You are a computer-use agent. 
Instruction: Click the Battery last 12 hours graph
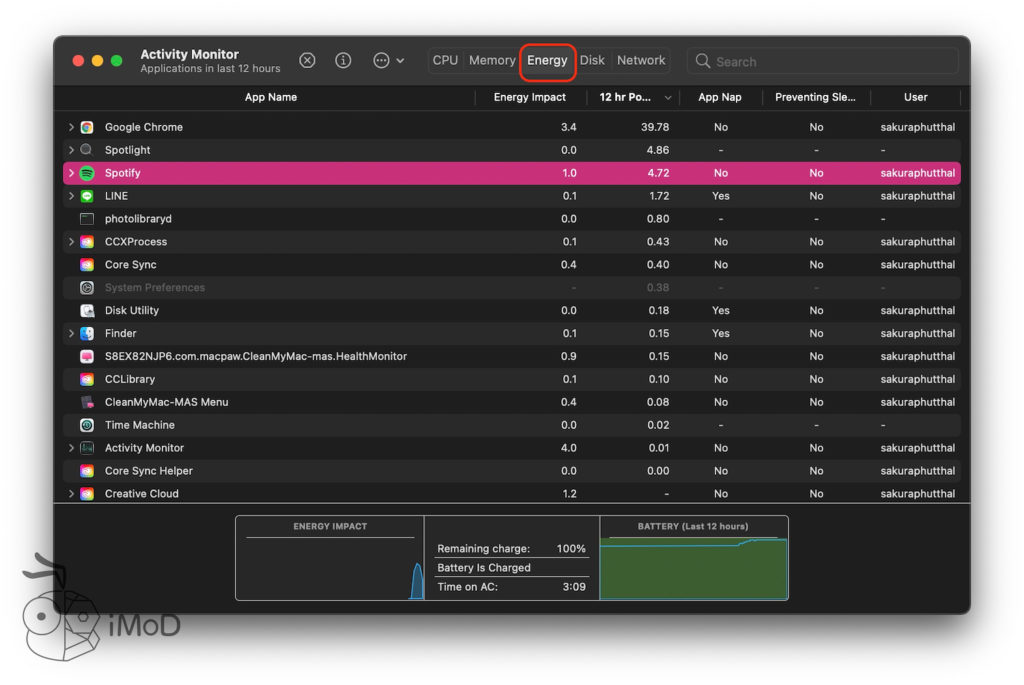[693, 566]
